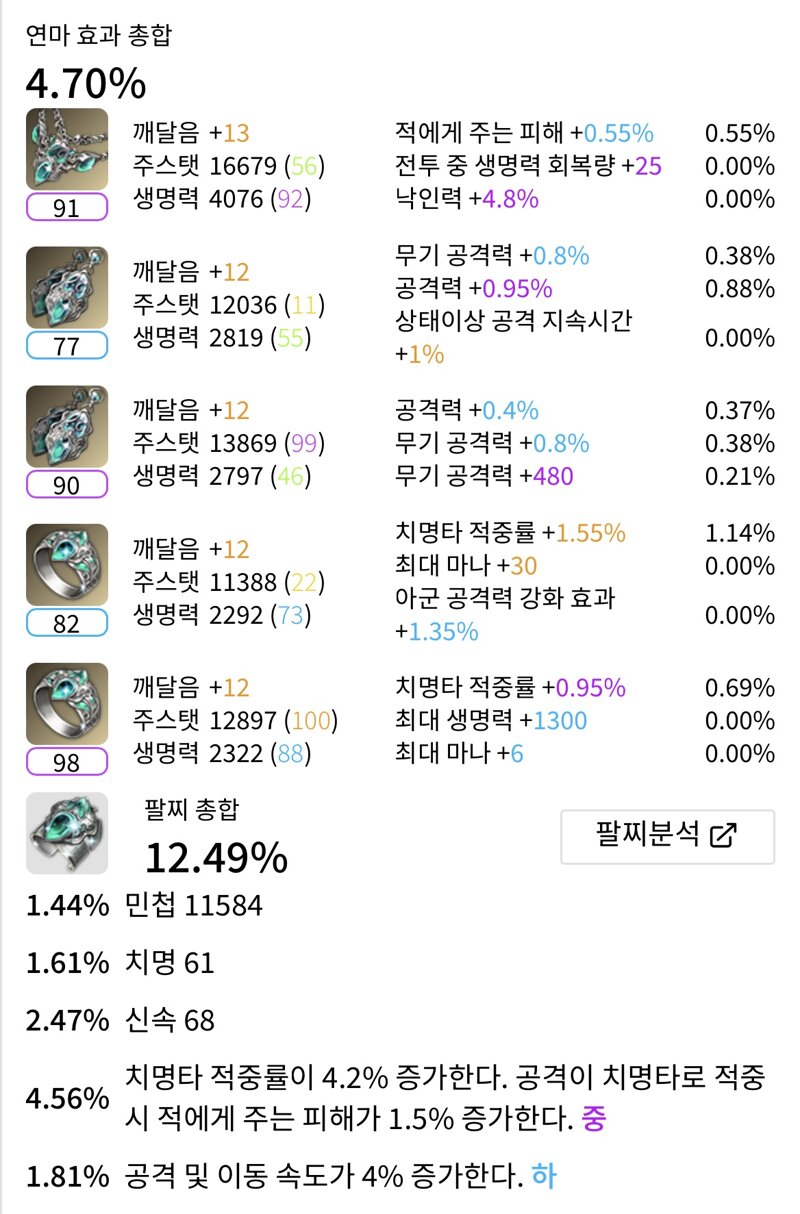Select the quality badge showing 91

pyautogui.click(x=67, y=207)
